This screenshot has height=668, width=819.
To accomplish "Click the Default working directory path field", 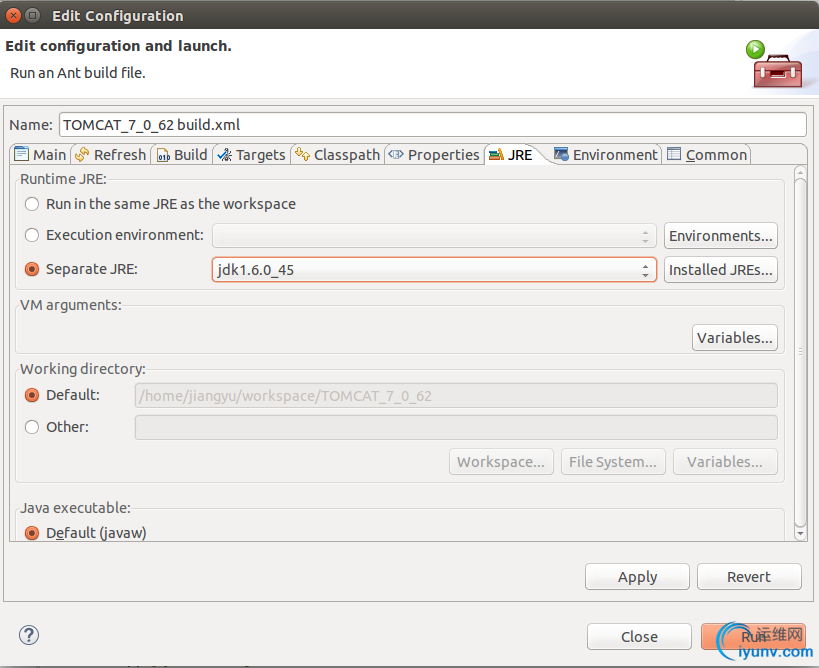I will pos(456,396).
